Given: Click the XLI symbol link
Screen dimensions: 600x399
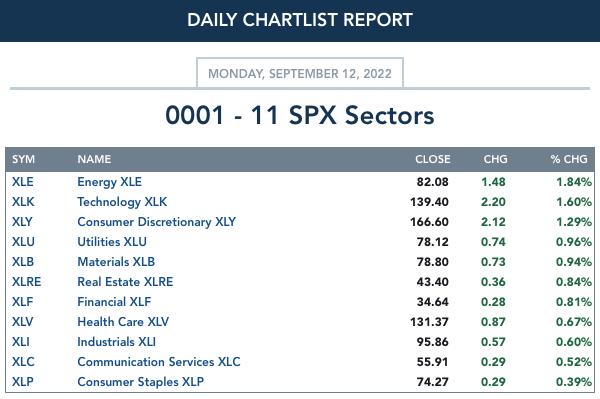Looking at the screenshot, I should click(x=21, y=342).
